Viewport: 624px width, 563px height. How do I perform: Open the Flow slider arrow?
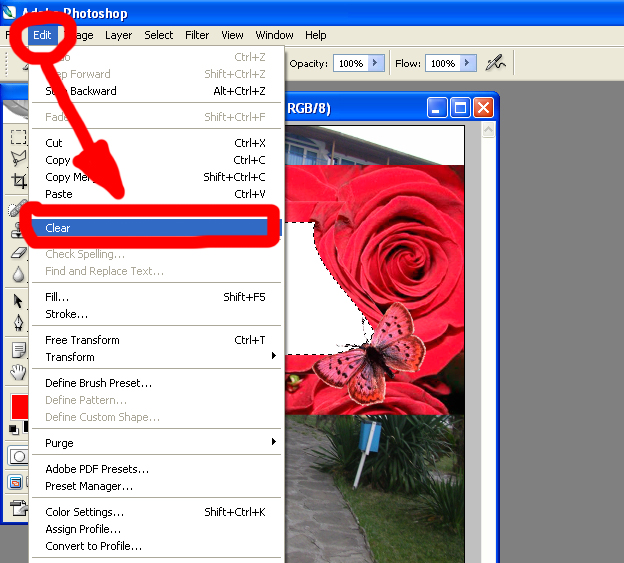point(468,63)
